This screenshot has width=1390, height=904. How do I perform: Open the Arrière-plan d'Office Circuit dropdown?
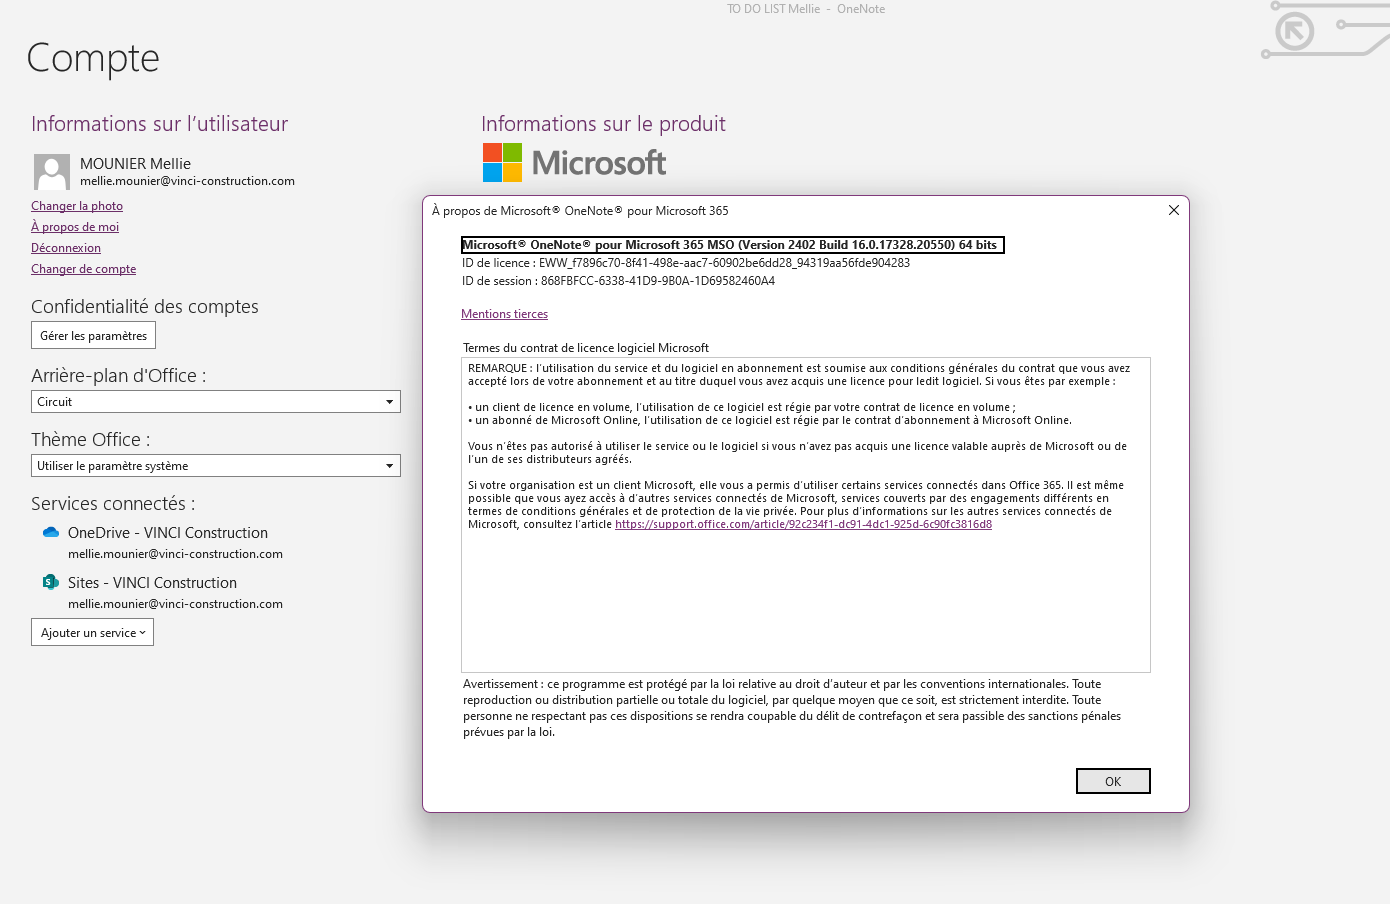(x=216, y=402)
